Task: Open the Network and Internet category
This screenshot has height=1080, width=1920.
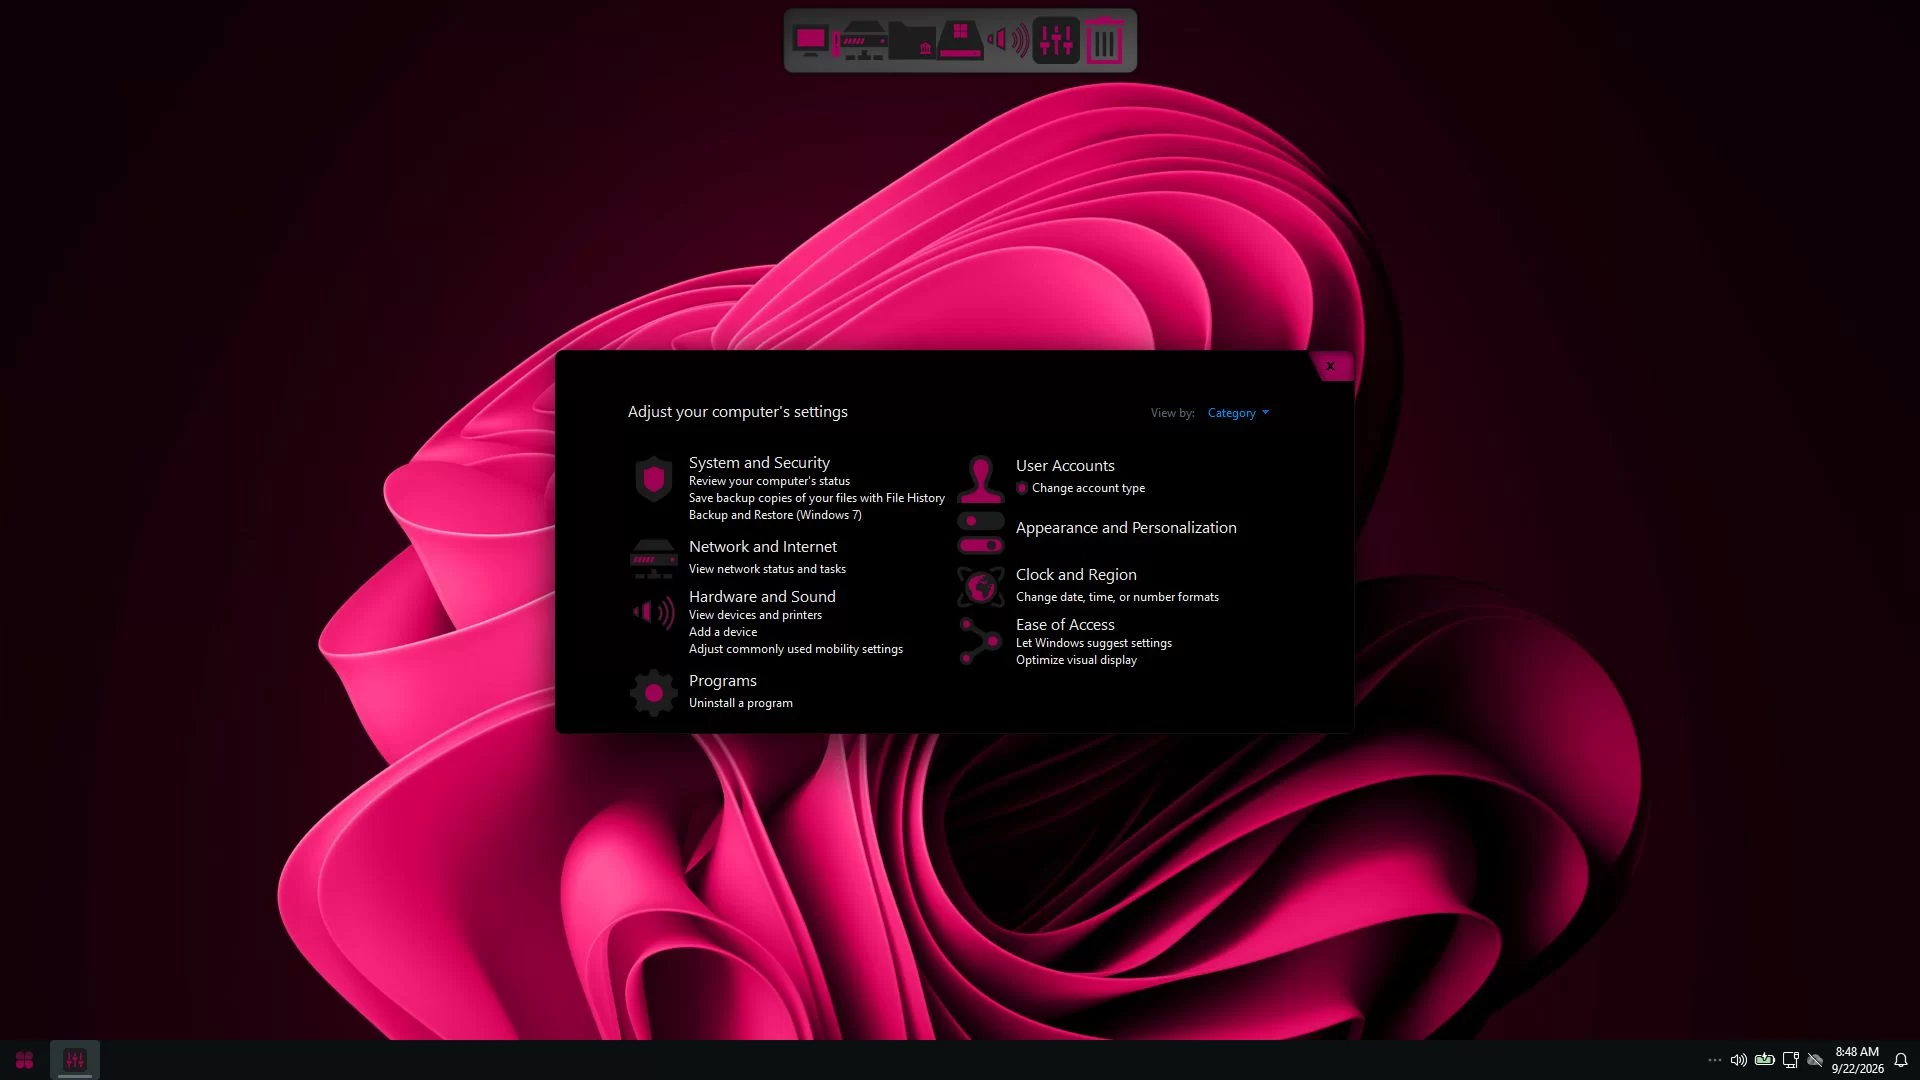Action: click(762, 547)
